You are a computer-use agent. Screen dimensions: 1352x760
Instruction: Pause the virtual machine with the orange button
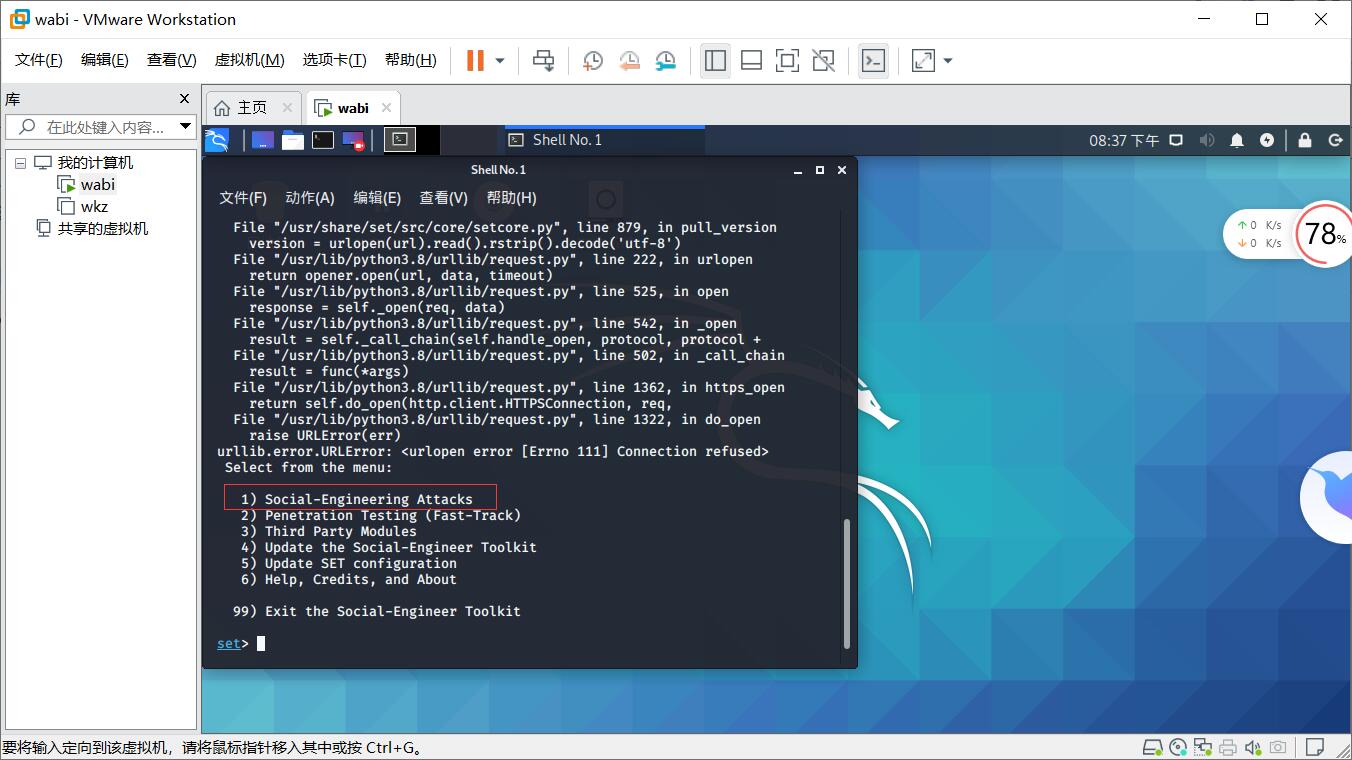(475, 61)
